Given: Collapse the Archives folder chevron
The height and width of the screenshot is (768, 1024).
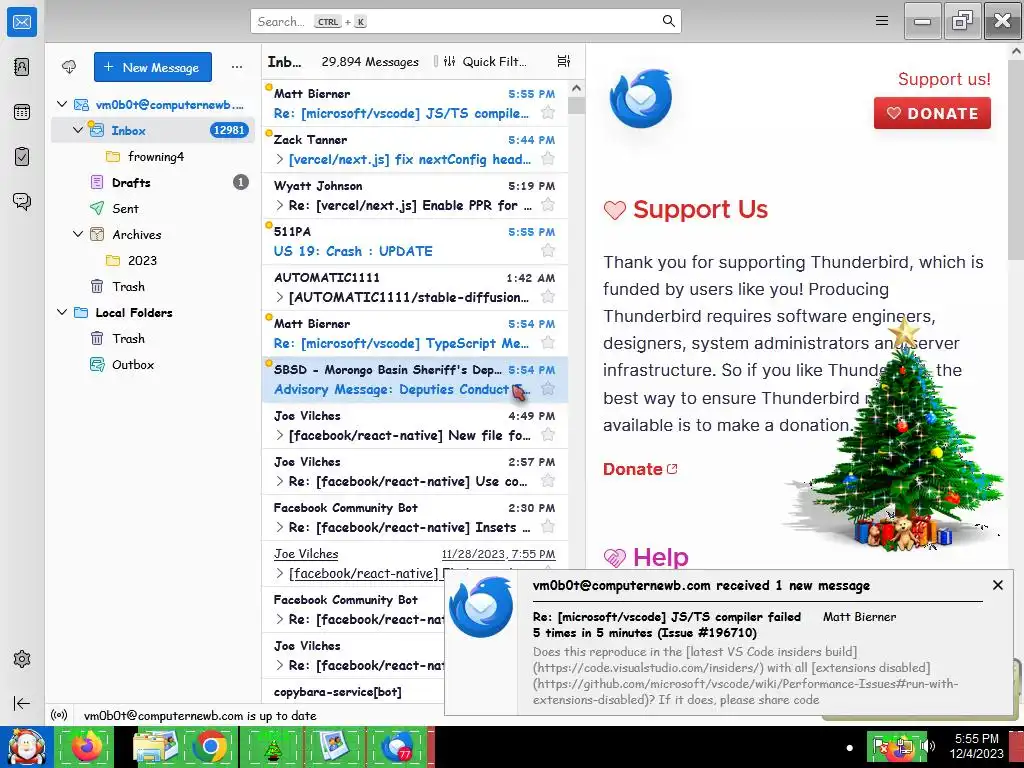Looking at the screenshot, I should [78, 234].
